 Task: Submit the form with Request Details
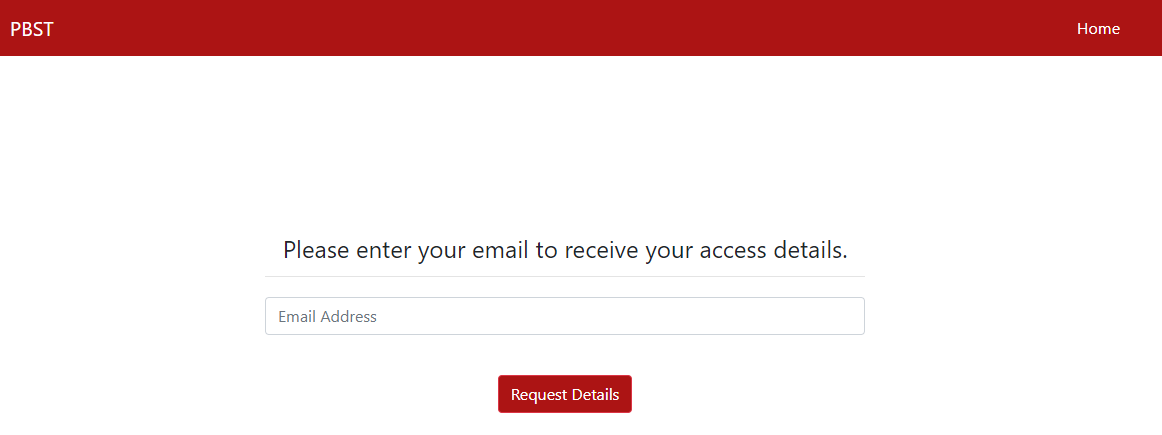[x=565, y=394]
